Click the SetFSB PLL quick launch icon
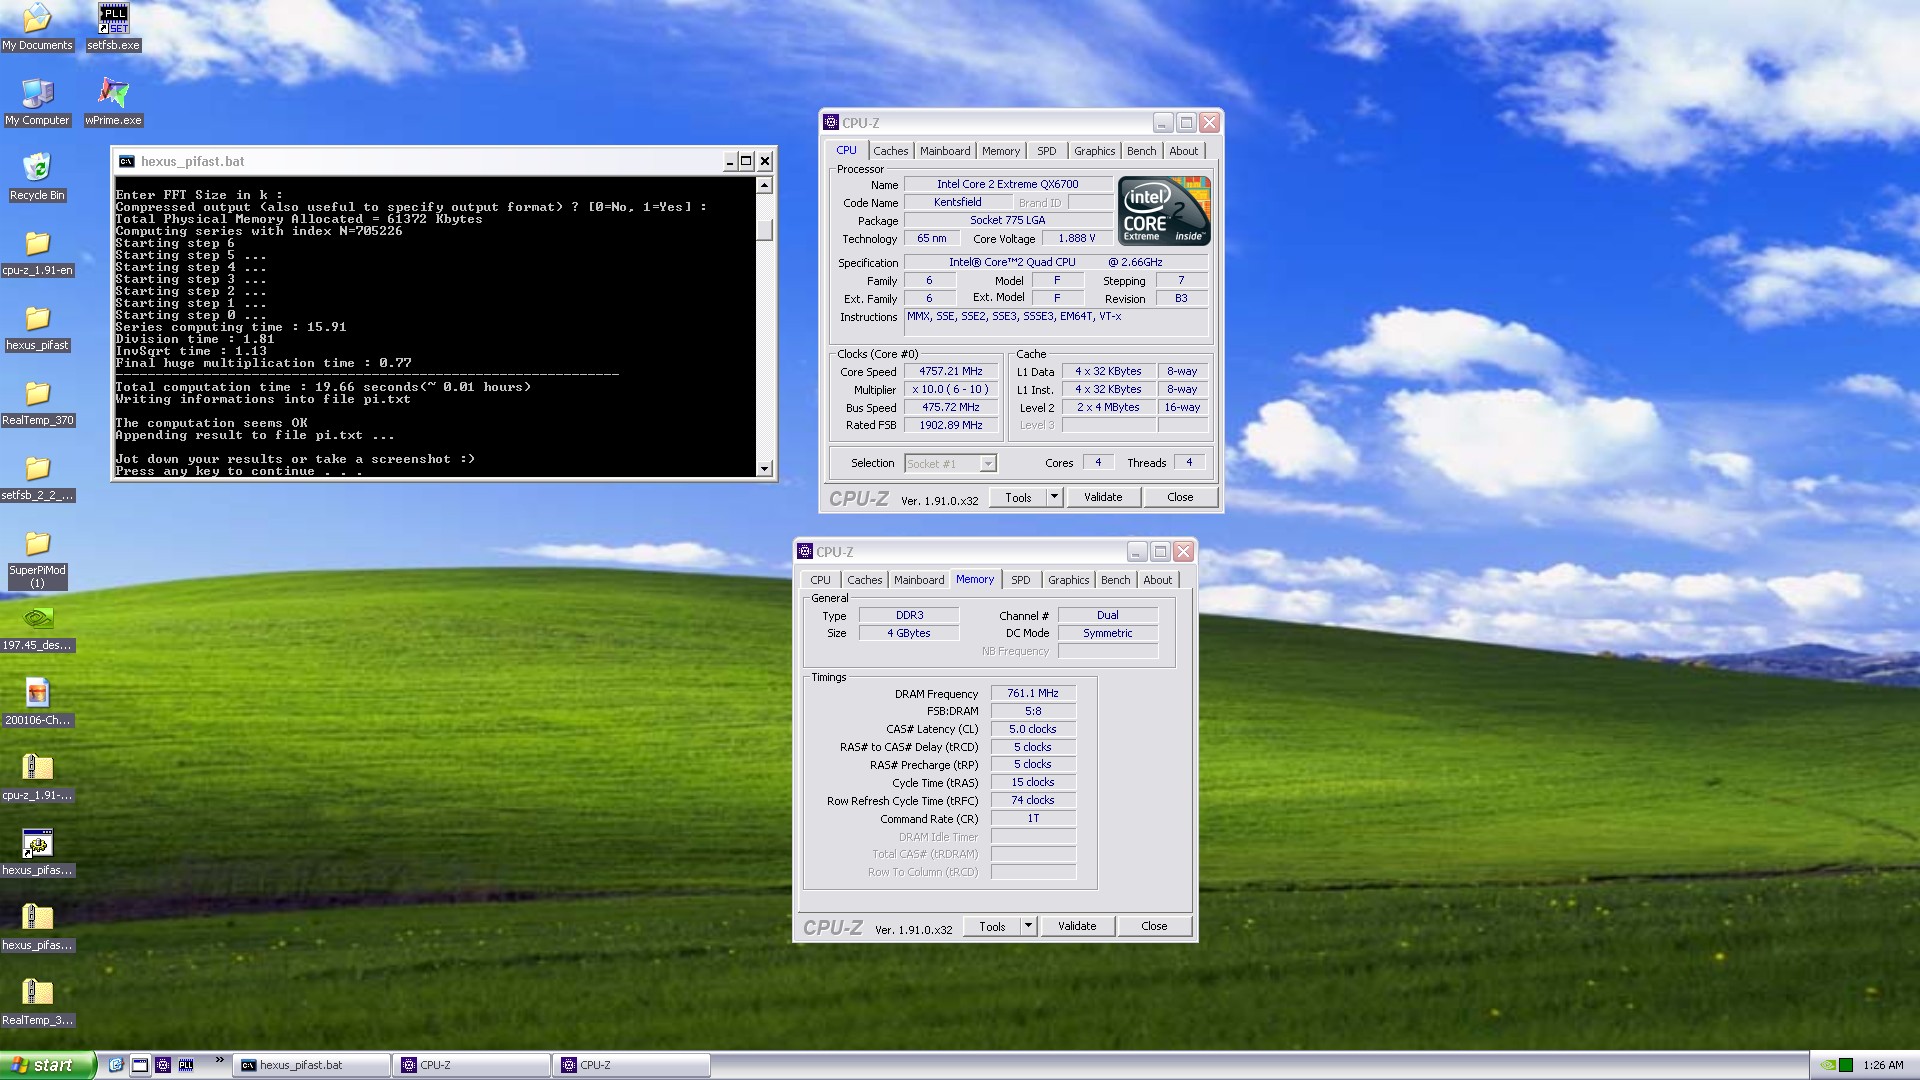Viewport: 1920px width, 1080px height. (x=186, y=1065)
